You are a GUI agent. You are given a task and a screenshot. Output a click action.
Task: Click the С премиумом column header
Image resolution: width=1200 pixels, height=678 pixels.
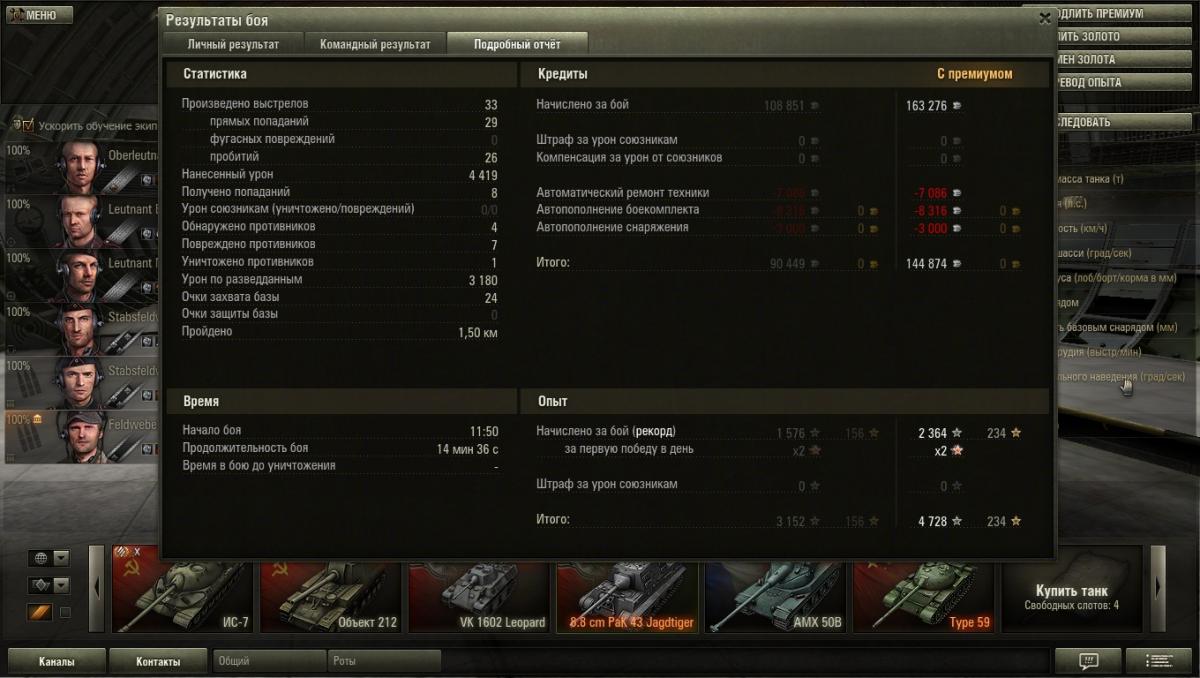pos(974,74)
